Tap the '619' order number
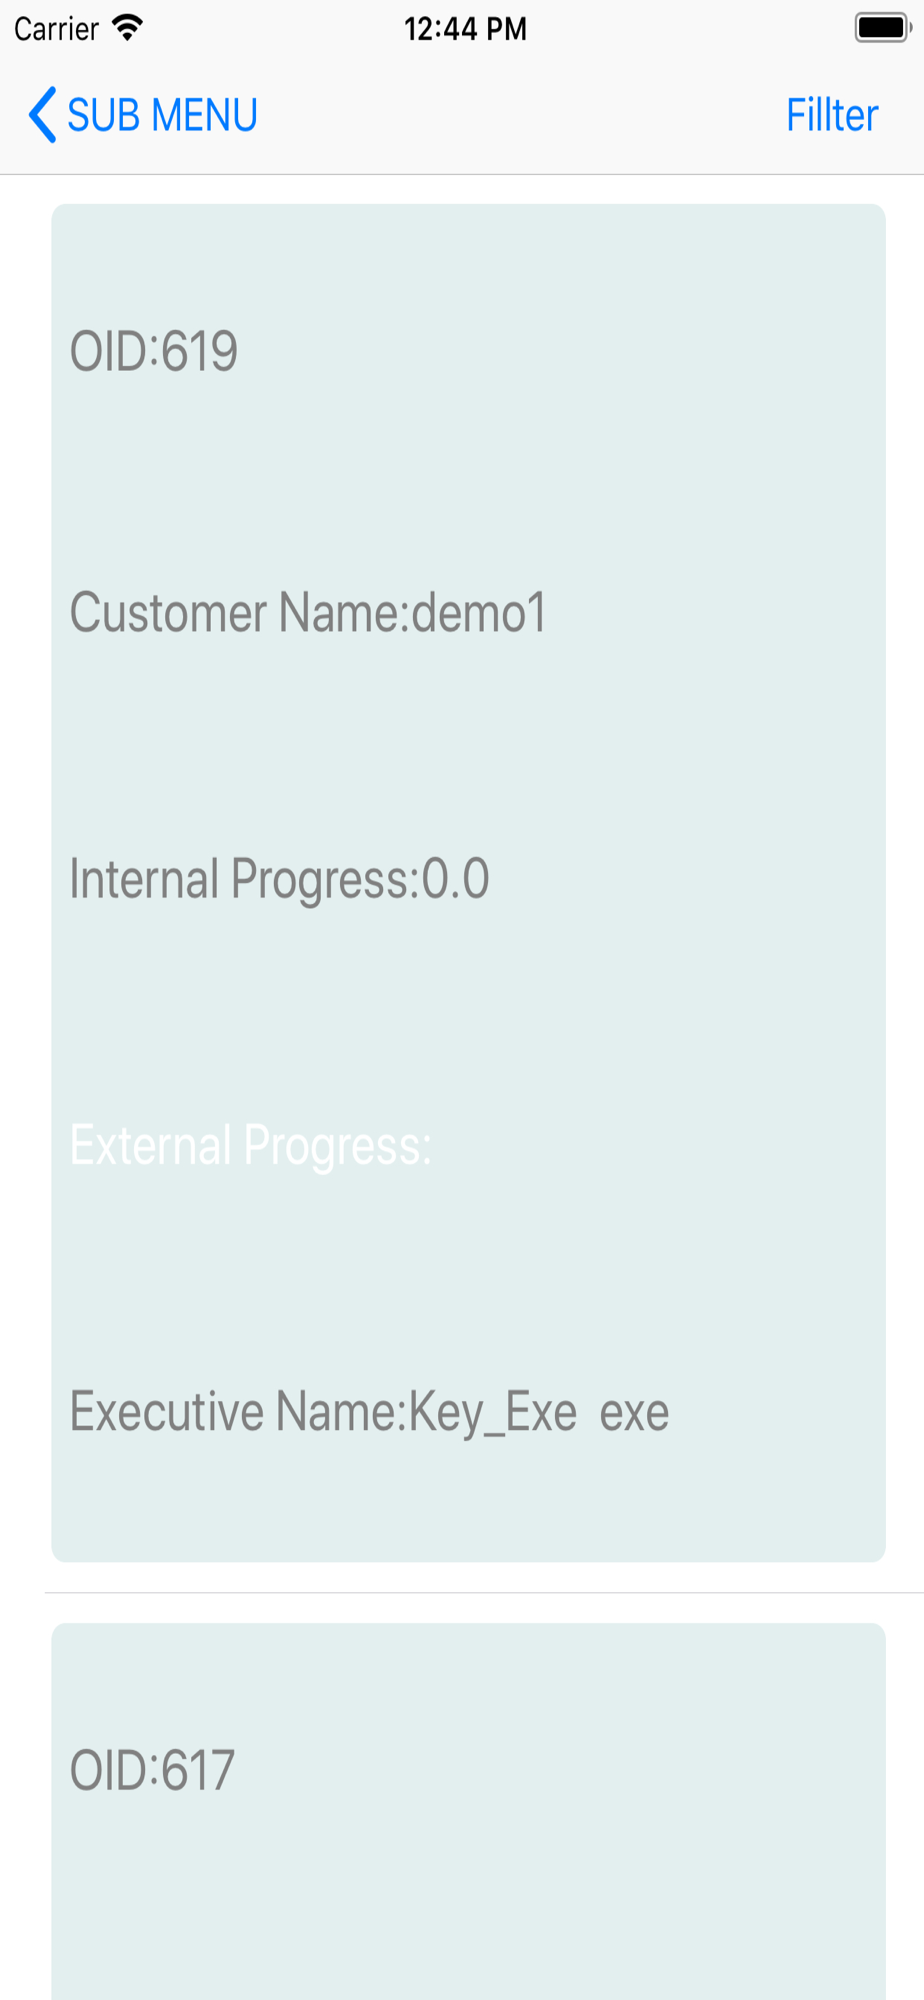 point(199,352)
